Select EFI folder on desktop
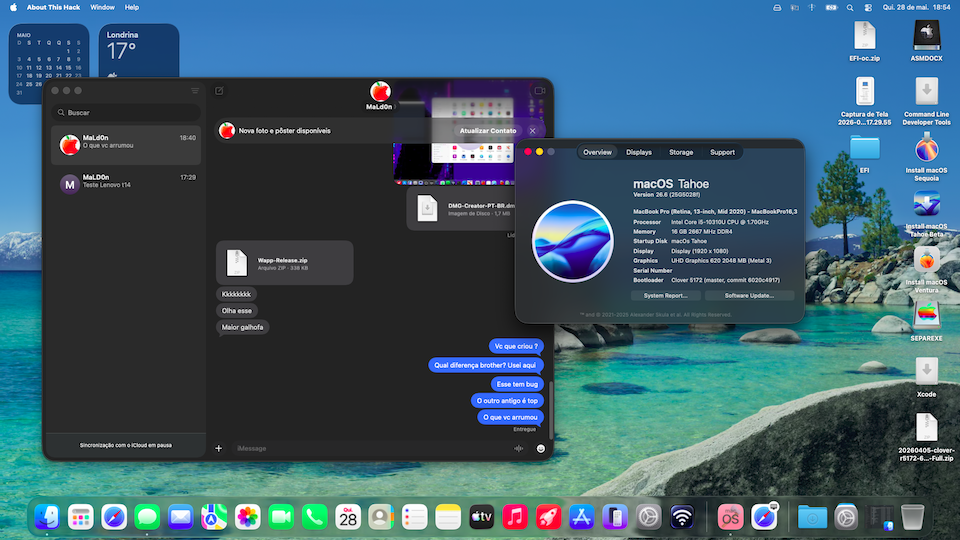 pyautogui.click(x=864, y=154)
